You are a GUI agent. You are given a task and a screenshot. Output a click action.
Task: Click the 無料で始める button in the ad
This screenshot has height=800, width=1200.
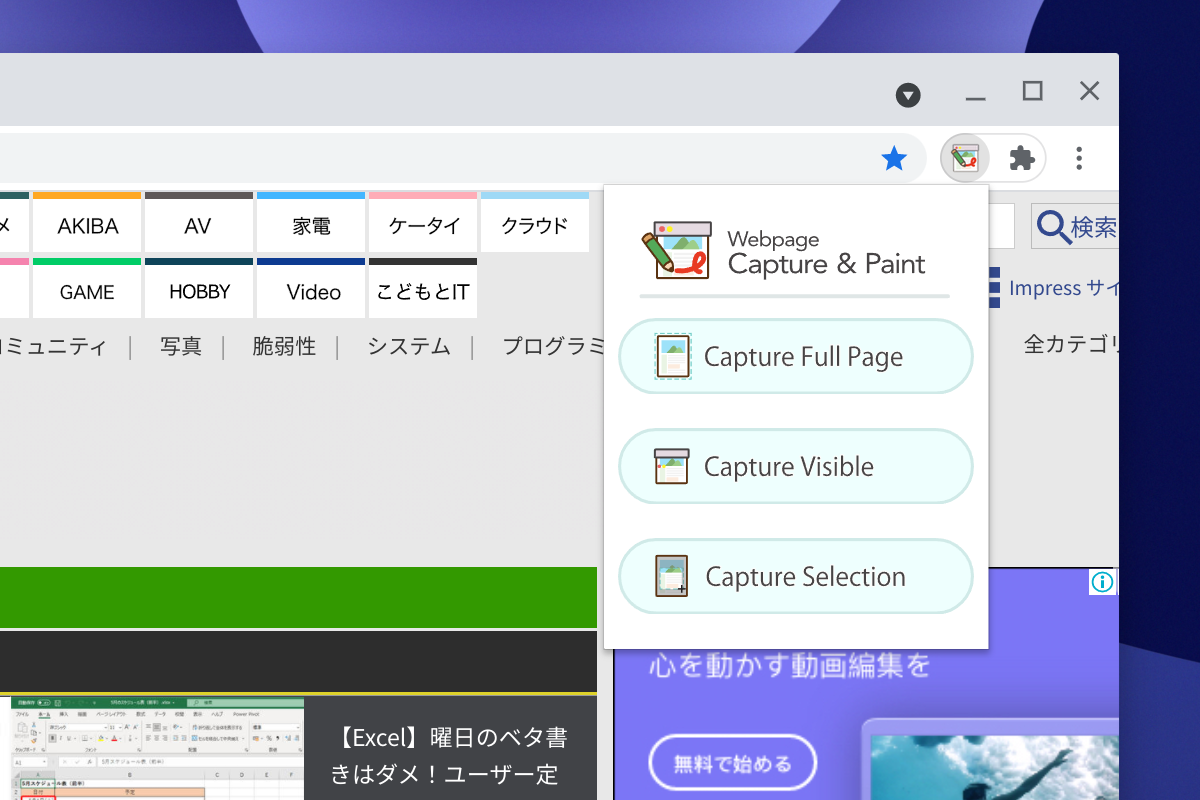pos(733,762)
